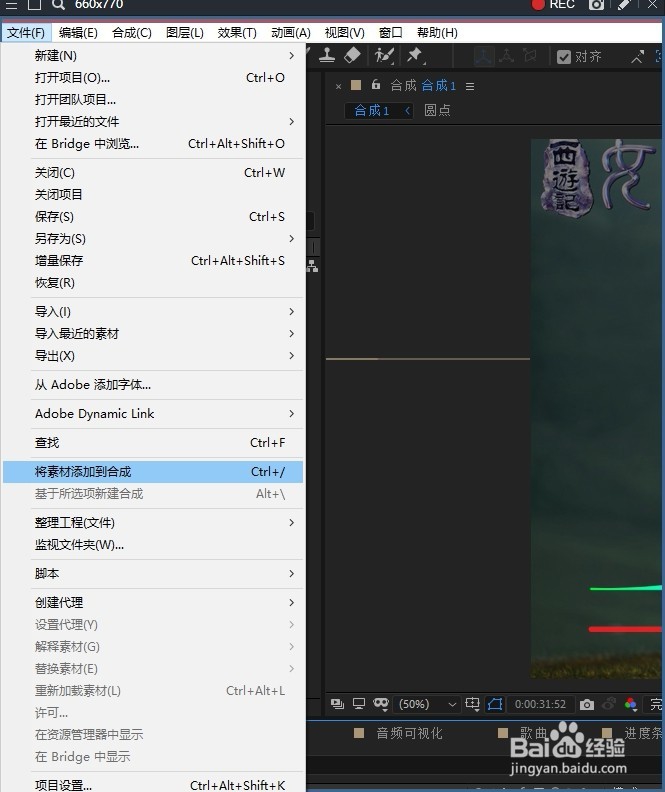Screen dimensions: 665x792
Task: Choose 打开团队项目... menu entry
Action: 152,100
